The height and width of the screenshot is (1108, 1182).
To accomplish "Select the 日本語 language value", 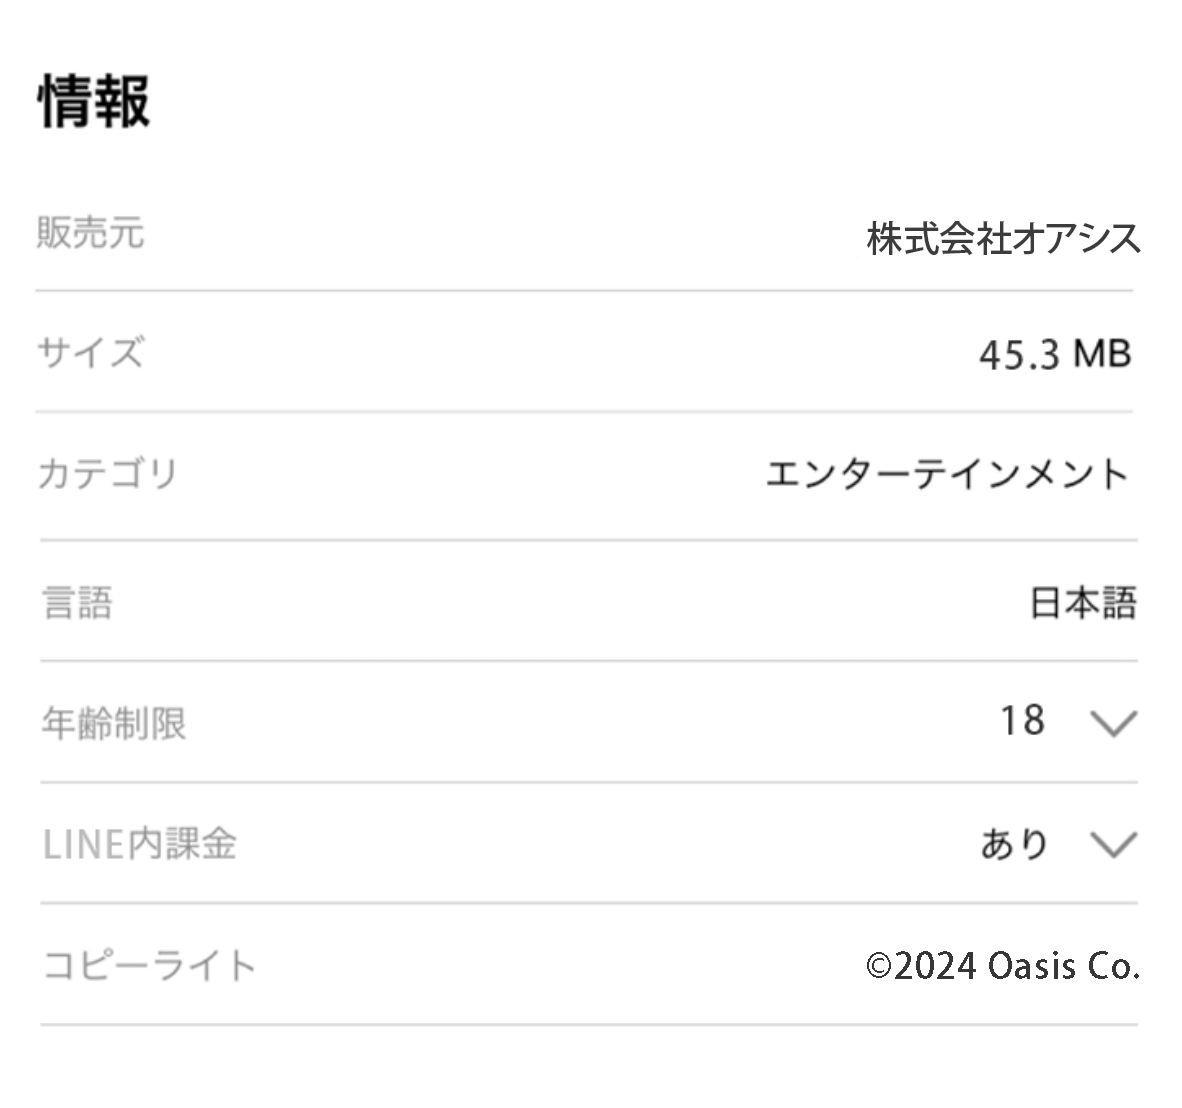I will point(1083,603).
